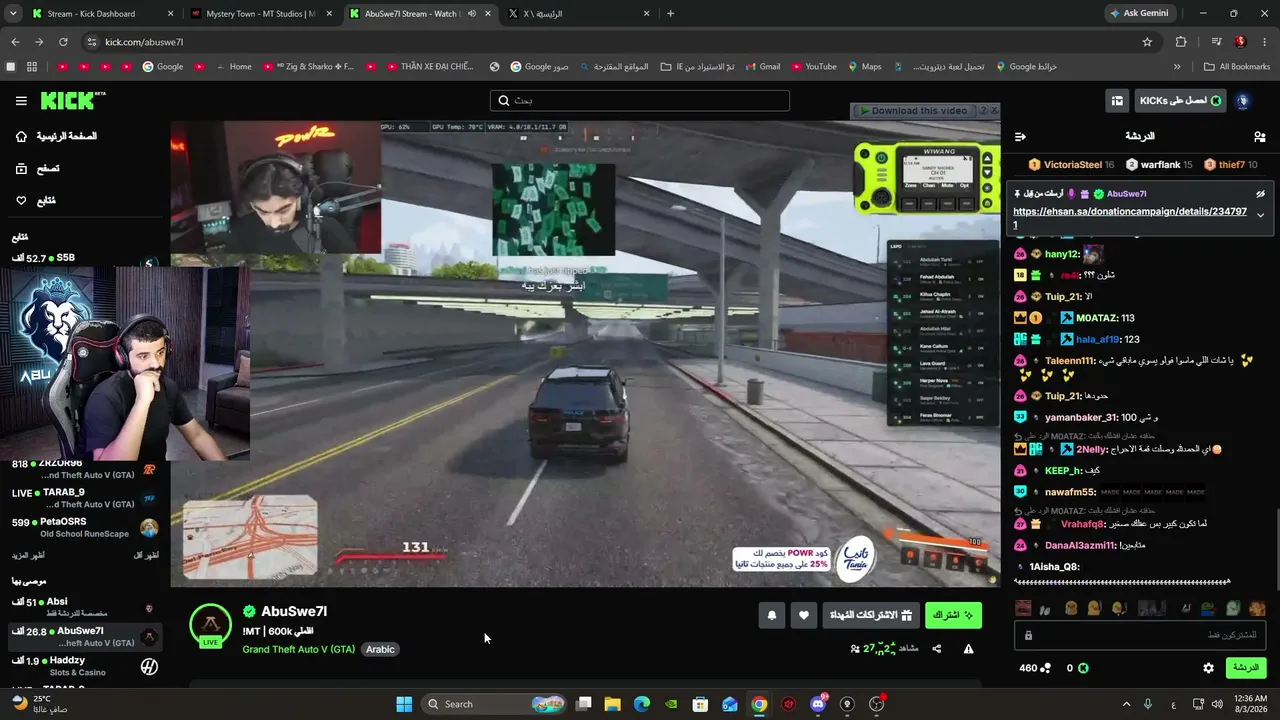Click the Grand Theft Auto V category link
Image resolution: width=1280 pixels, height=720 pixels.
pos(298,649)
